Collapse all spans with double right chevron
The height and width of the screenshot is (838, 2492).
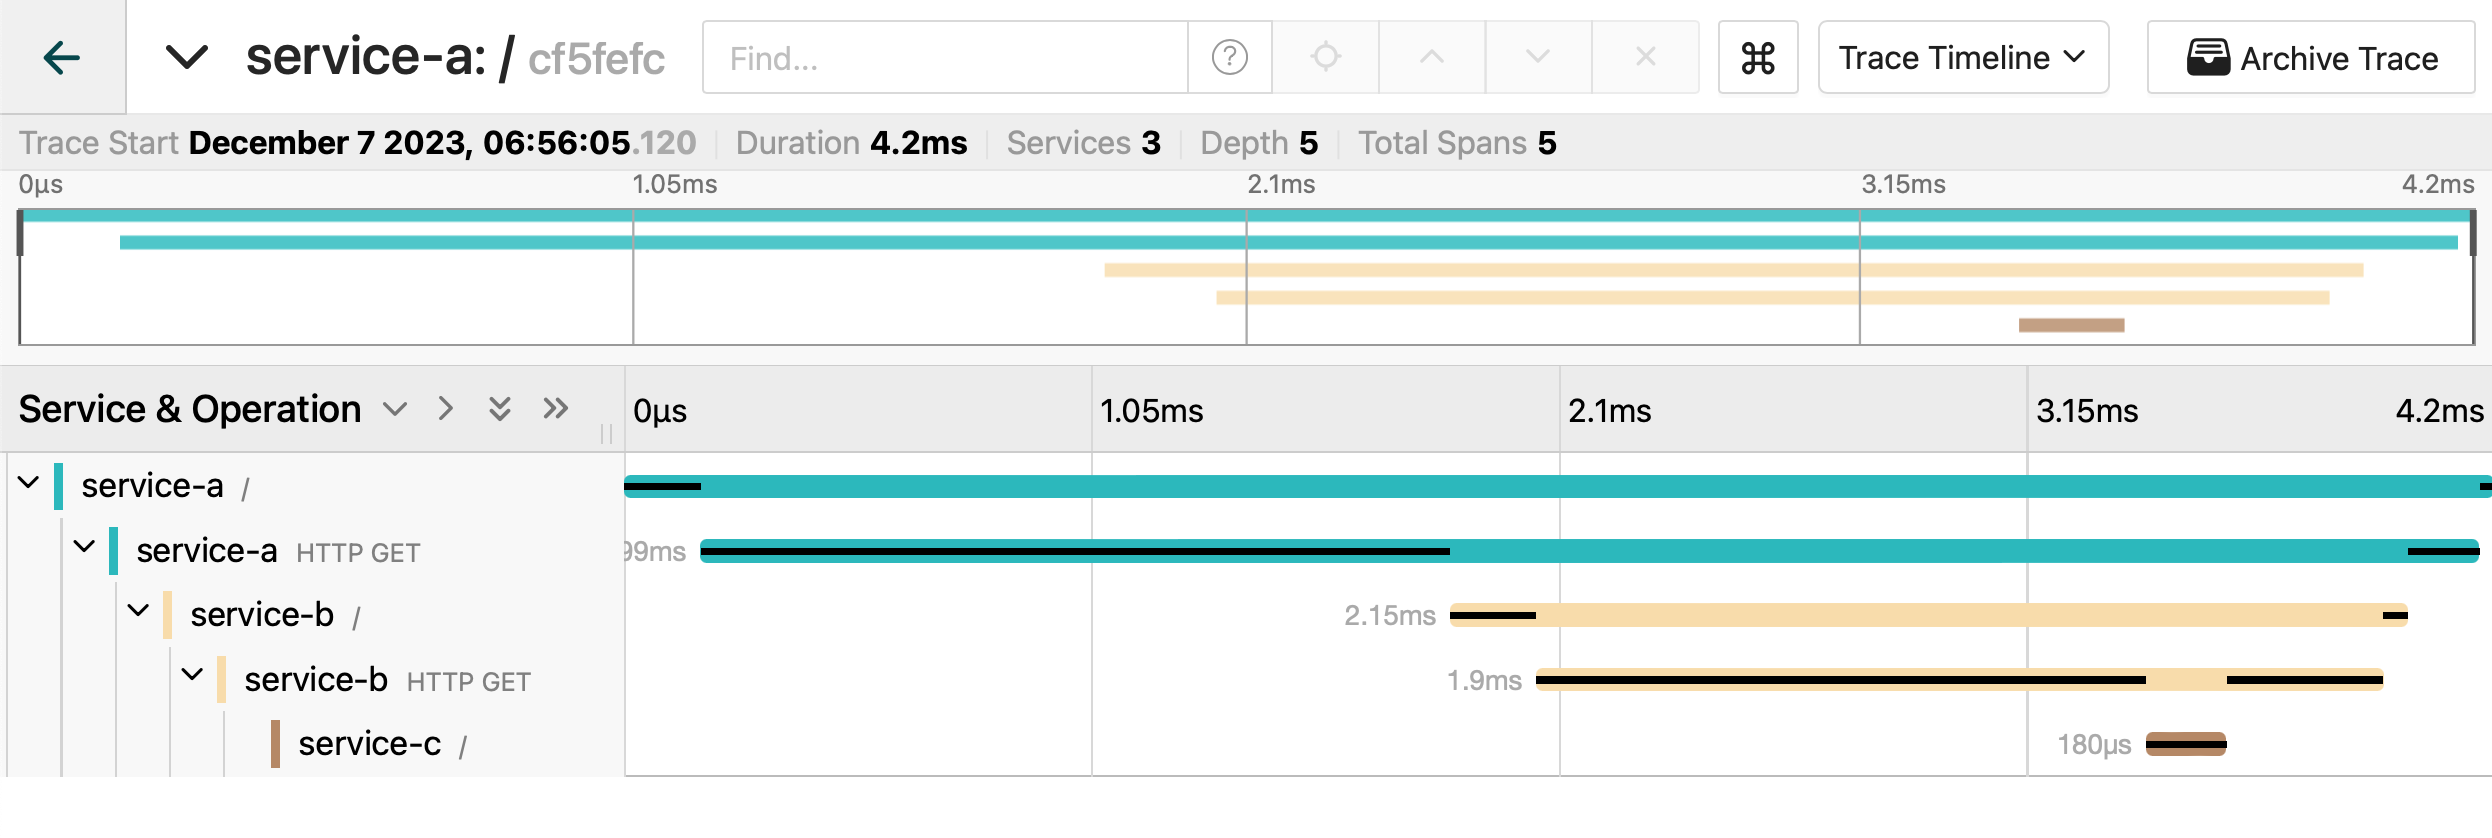[556, 409]
